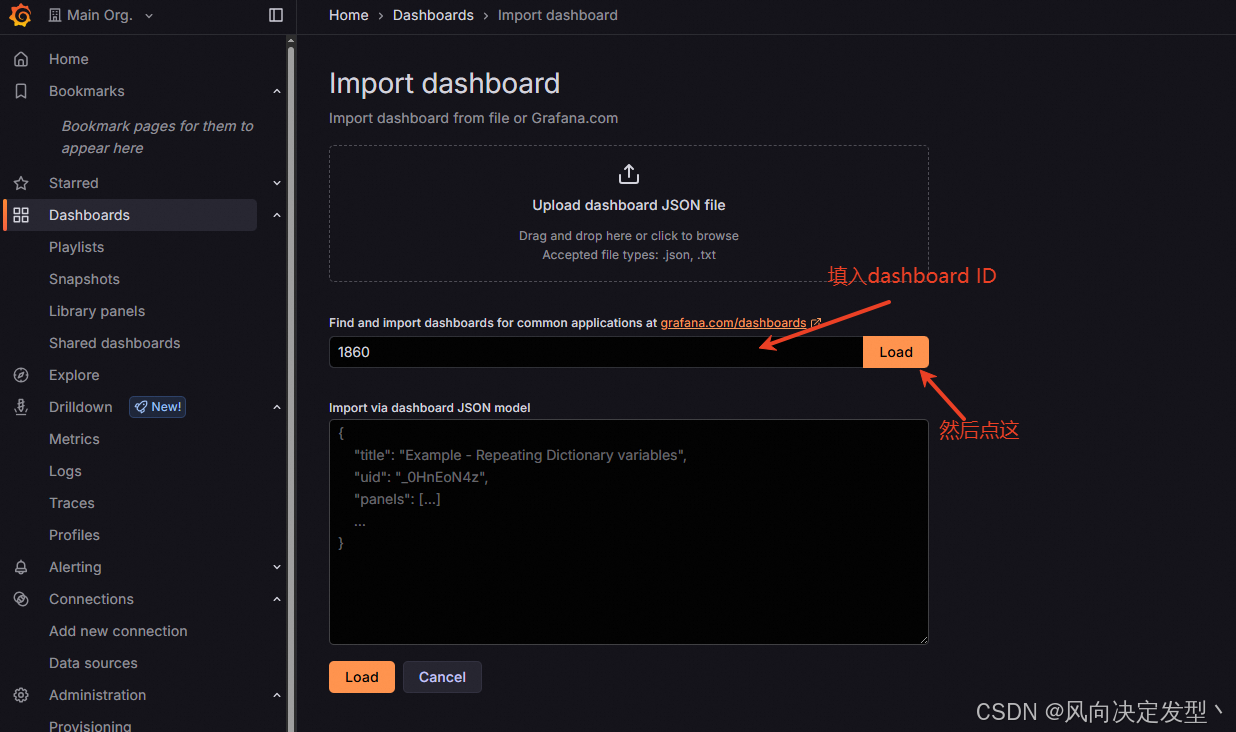Open Administration in the sidebar
Screen dimensions: 1236x732
tap(97, 695)
